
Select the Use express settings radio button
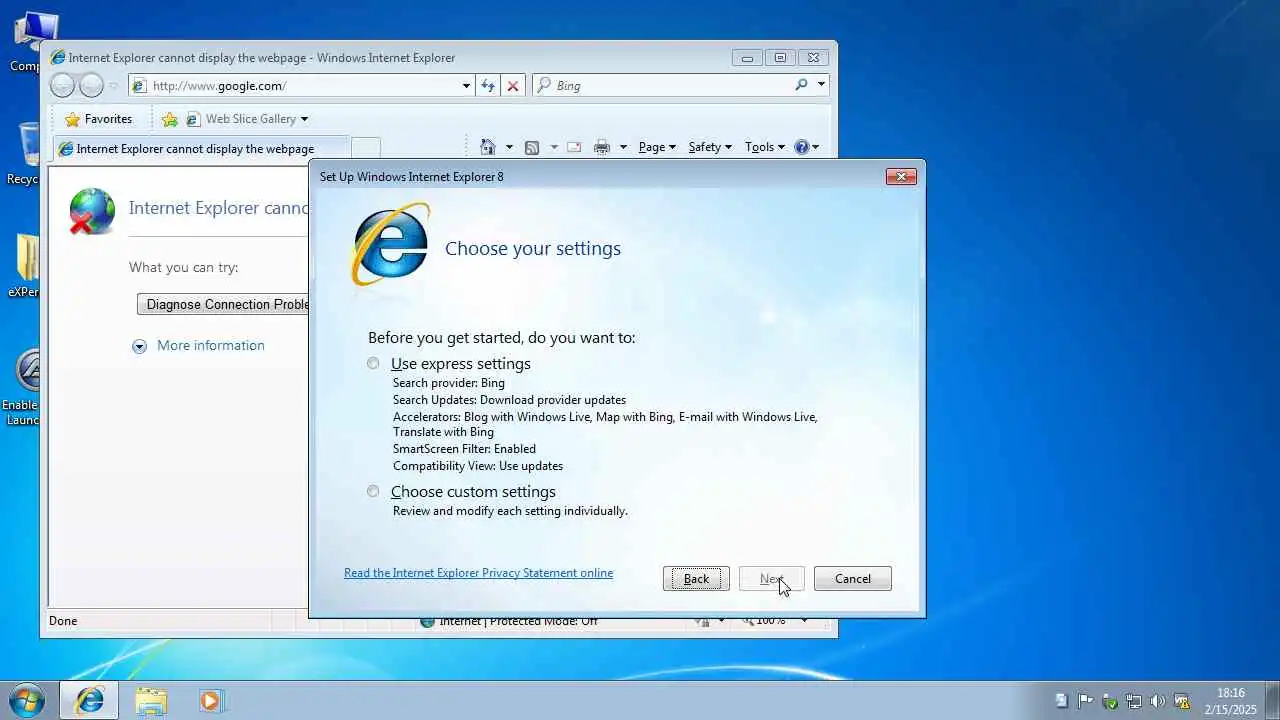[373, 364]
